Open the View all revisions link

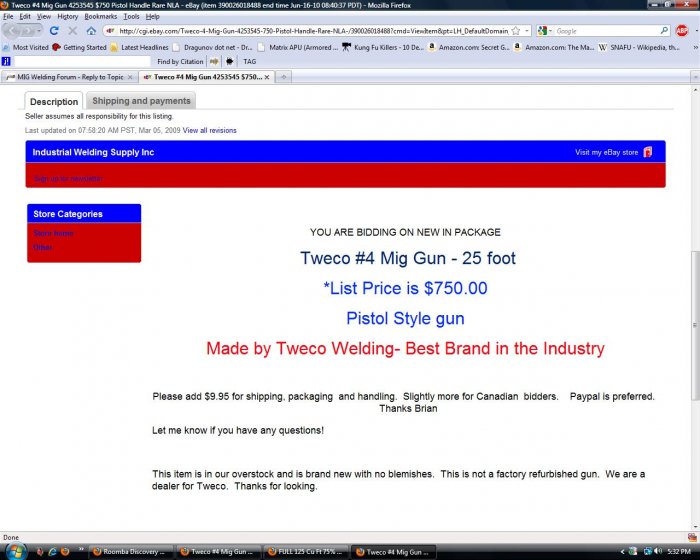point(209,130)
